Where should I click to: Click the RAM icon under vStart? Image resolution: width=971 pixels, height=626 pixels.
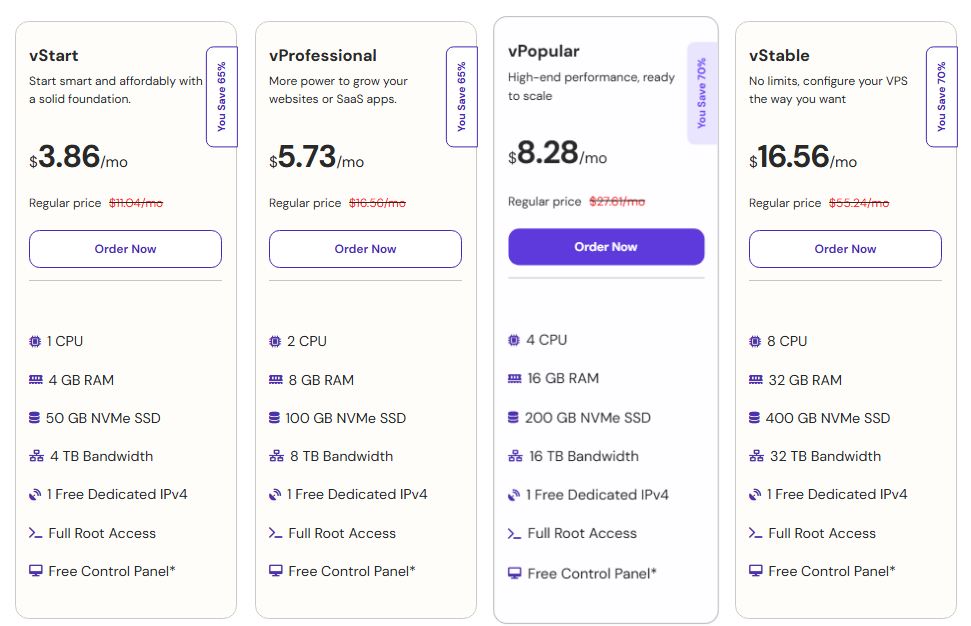[36, 380]
